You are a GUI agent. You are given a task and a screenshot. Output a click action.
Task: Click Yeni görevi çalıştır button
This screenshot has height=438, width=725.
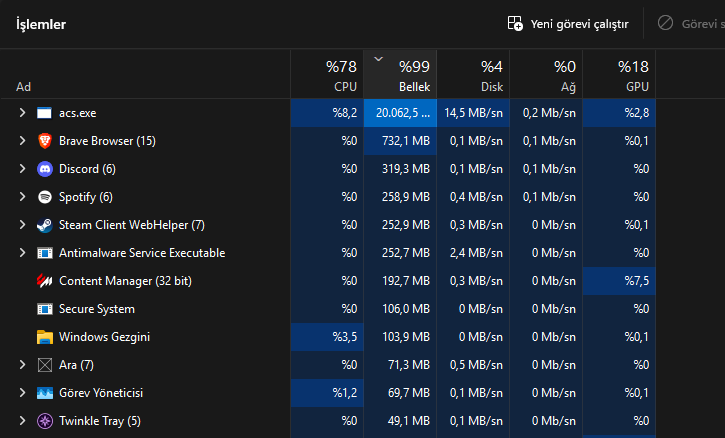(x=569, y=23)
